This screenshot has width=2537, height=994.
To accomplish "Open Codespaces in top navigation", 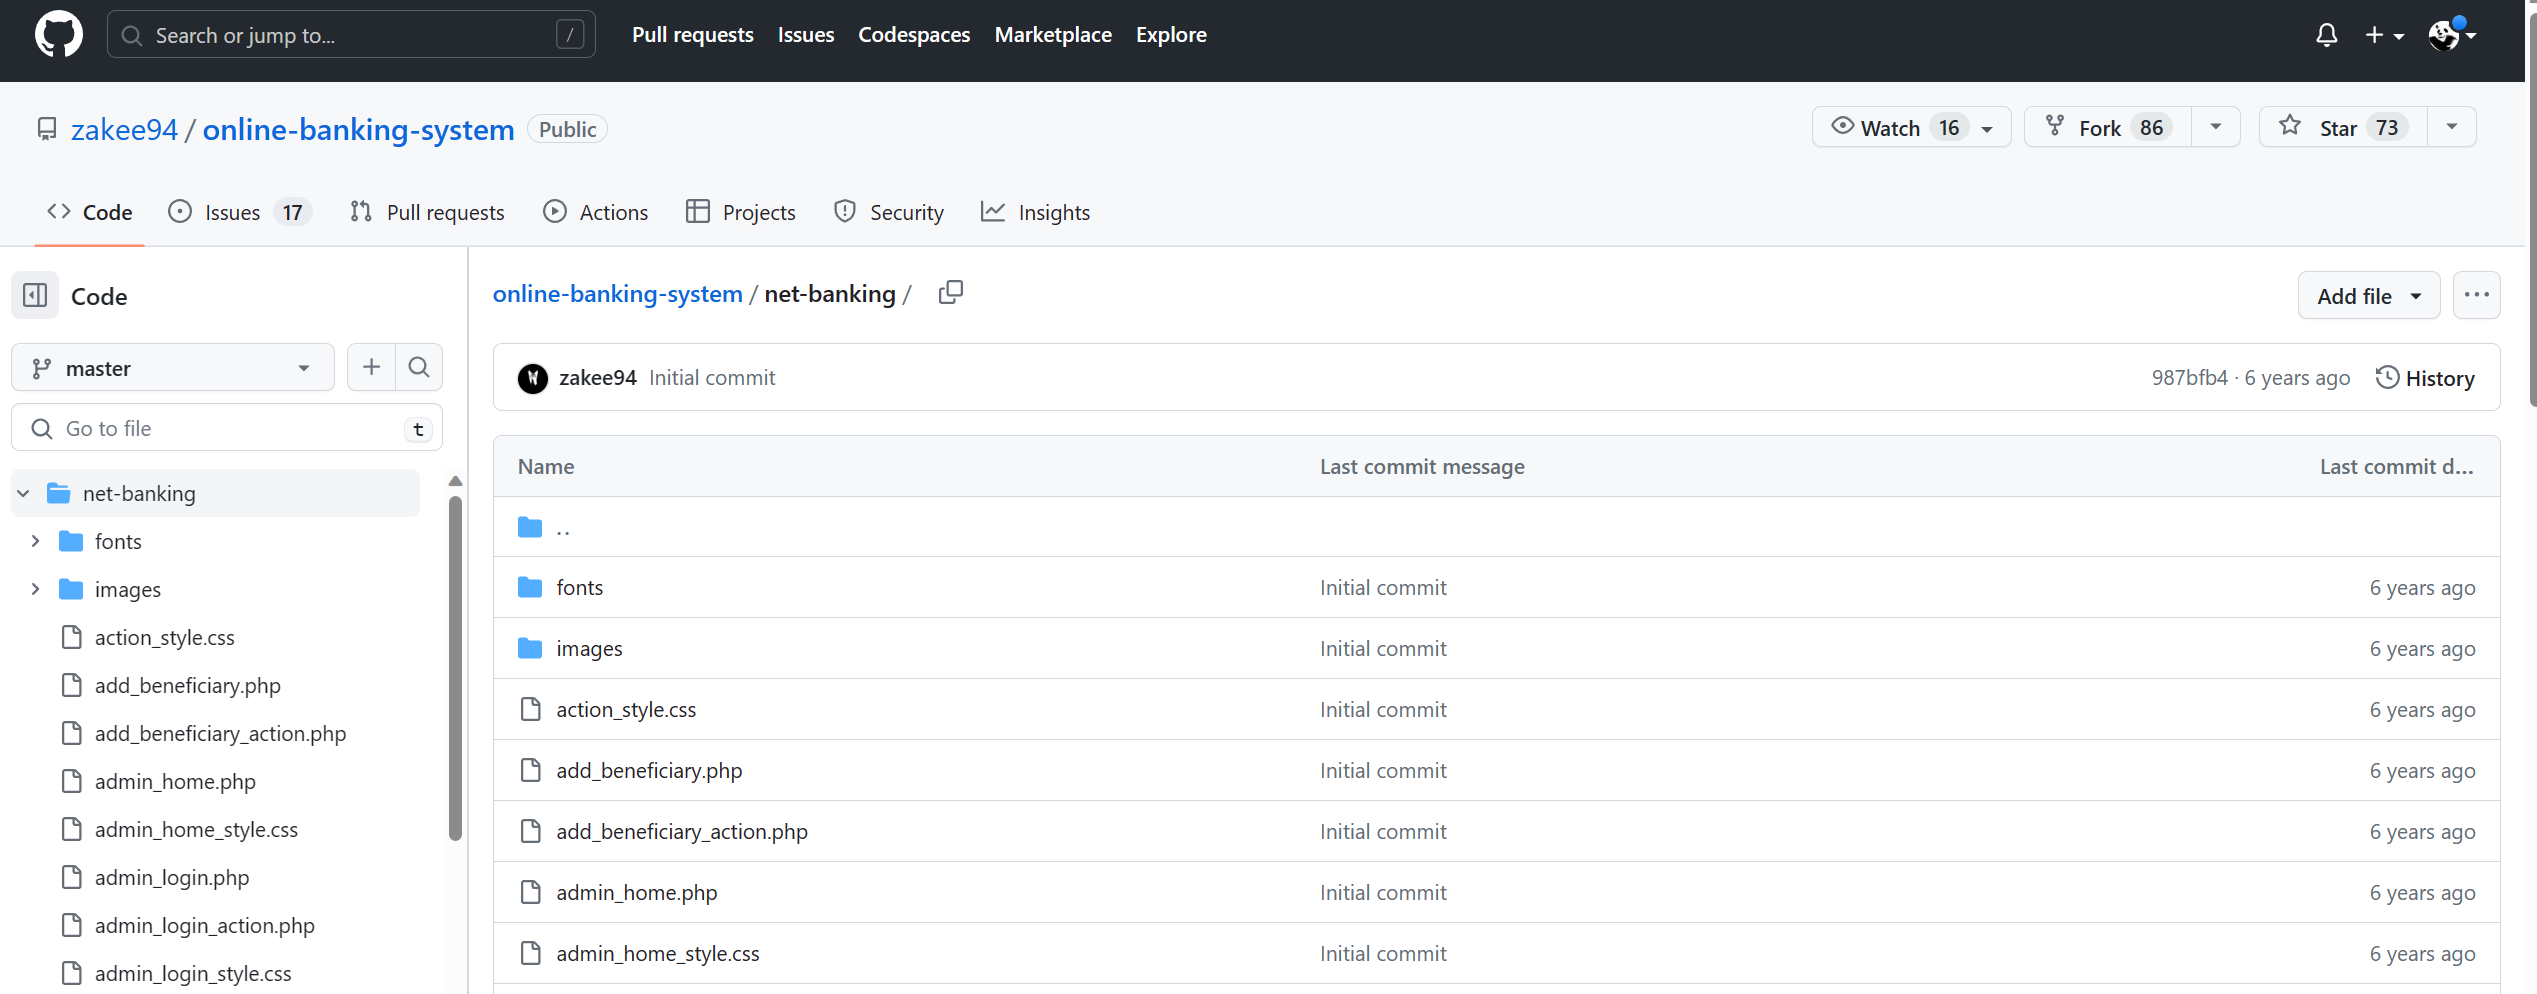I will tap(914, 35).
